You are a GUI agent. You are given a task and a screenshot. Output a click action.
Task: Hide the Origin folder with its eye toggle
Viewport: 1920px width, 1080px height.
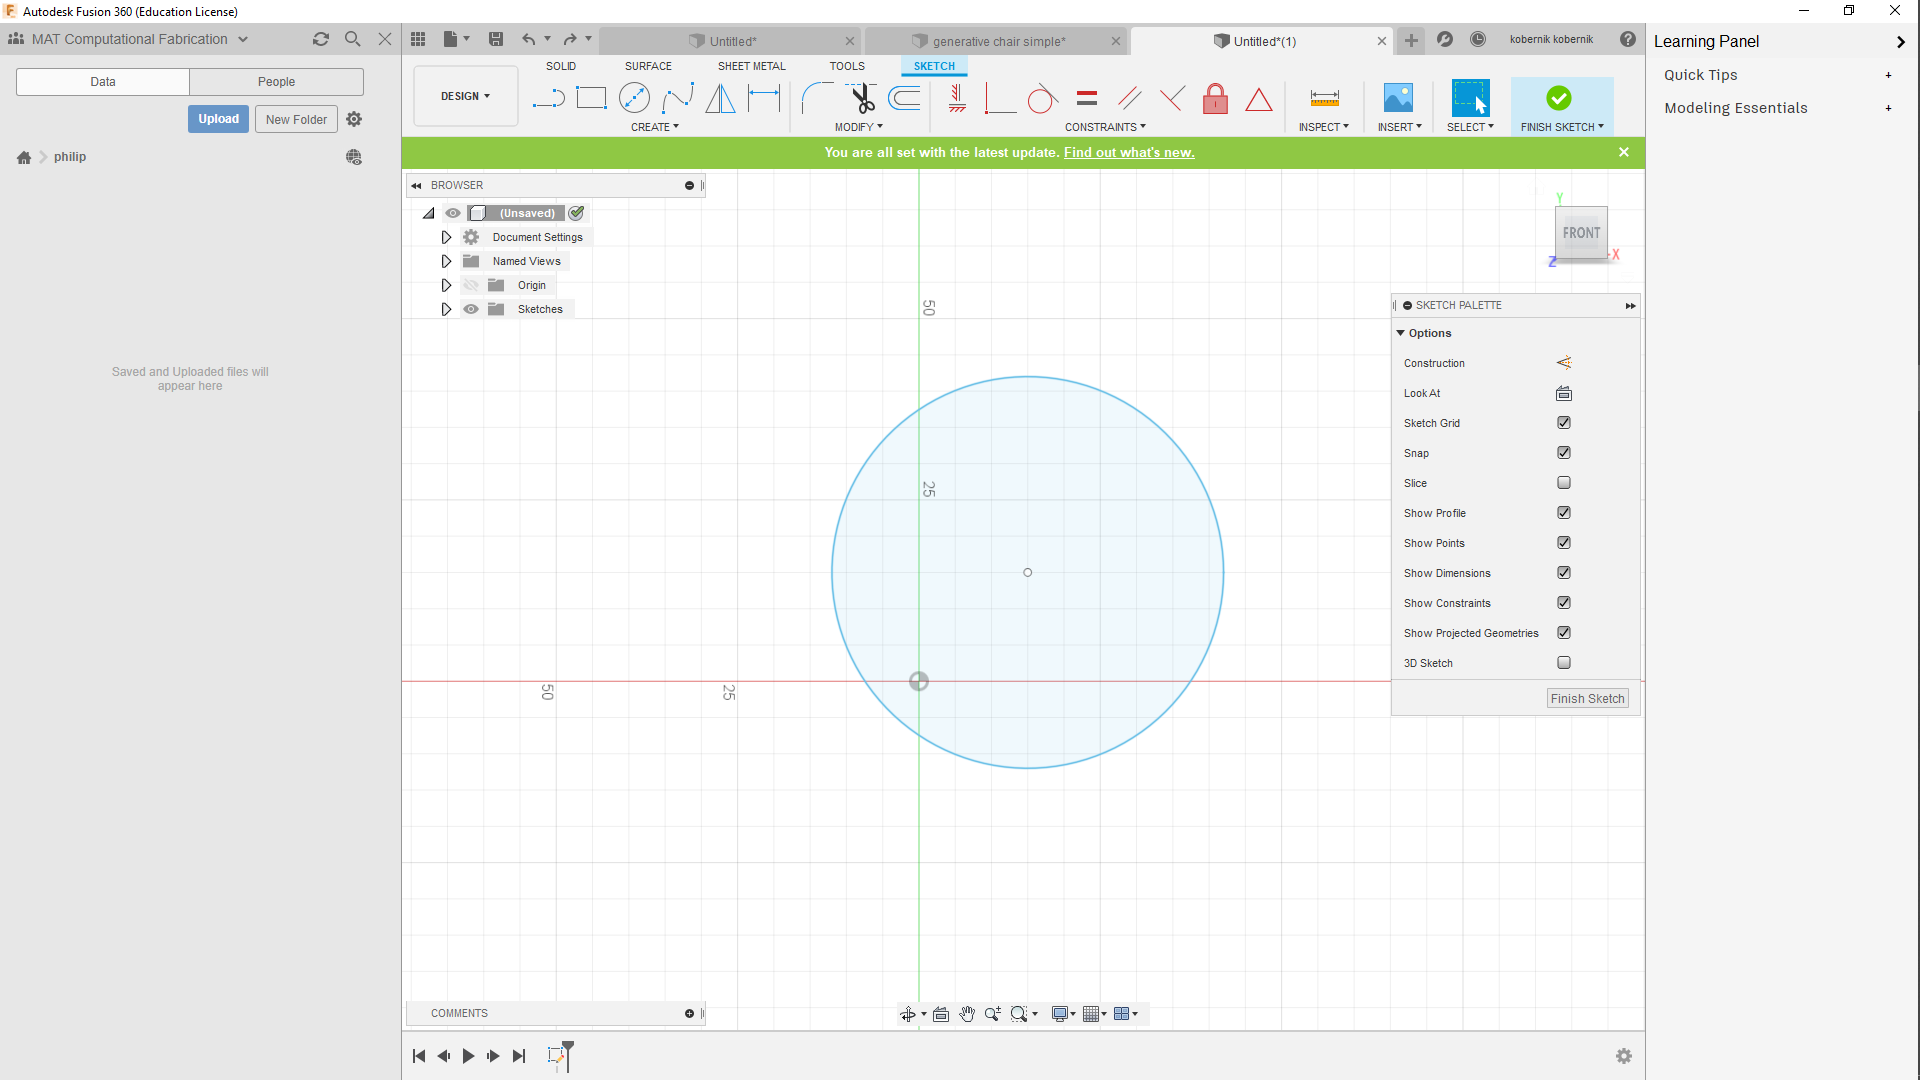click(471, 285)
